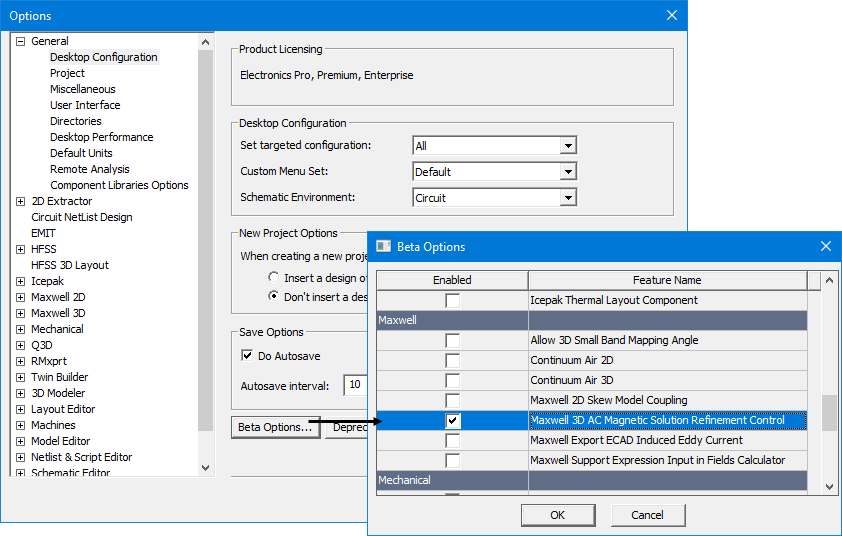Select Circuit NetList Design item

pos(82,217)
